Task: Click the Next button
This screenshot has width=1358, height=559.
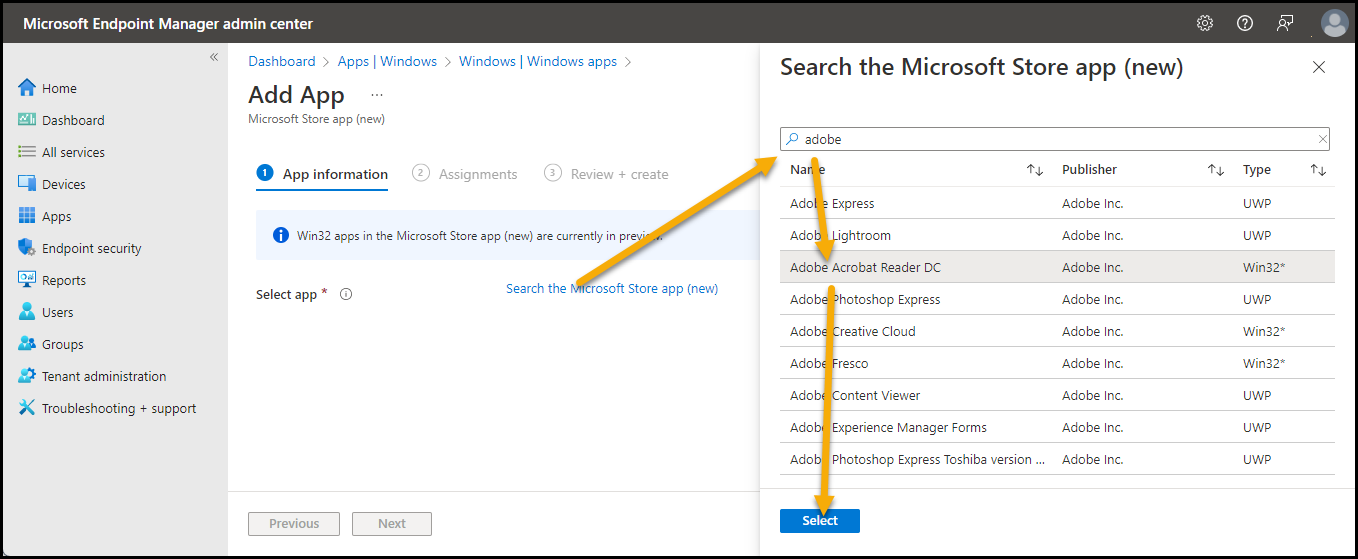Action: pyautogui.click(x=392, y=524)
